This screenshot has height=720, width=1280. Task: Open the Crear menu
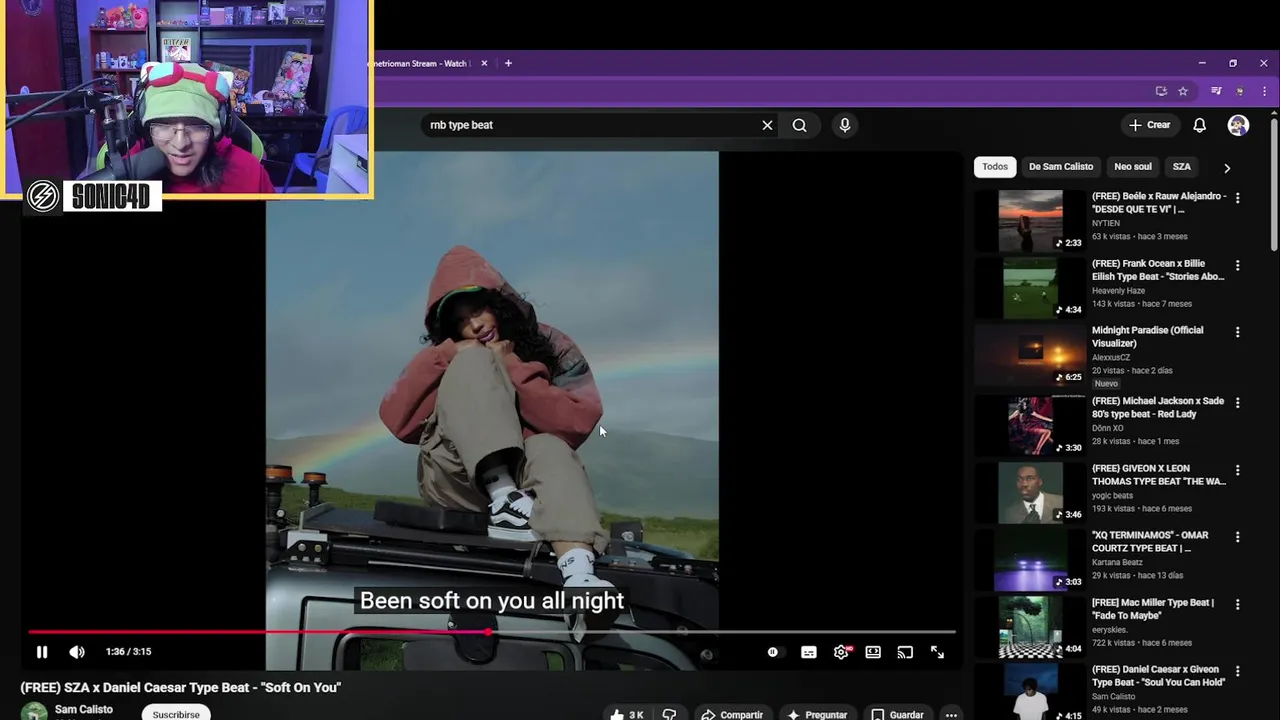point(1149,125)
